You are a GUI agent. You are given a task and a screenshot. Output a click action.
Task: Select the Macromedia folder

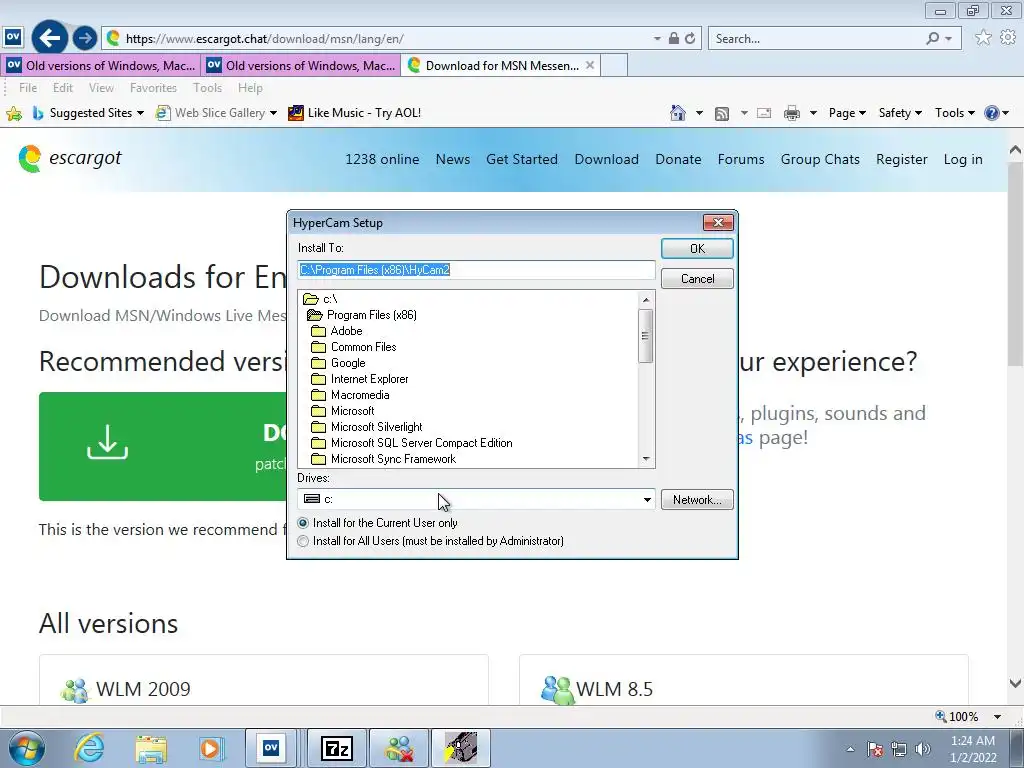click(360, 395)
